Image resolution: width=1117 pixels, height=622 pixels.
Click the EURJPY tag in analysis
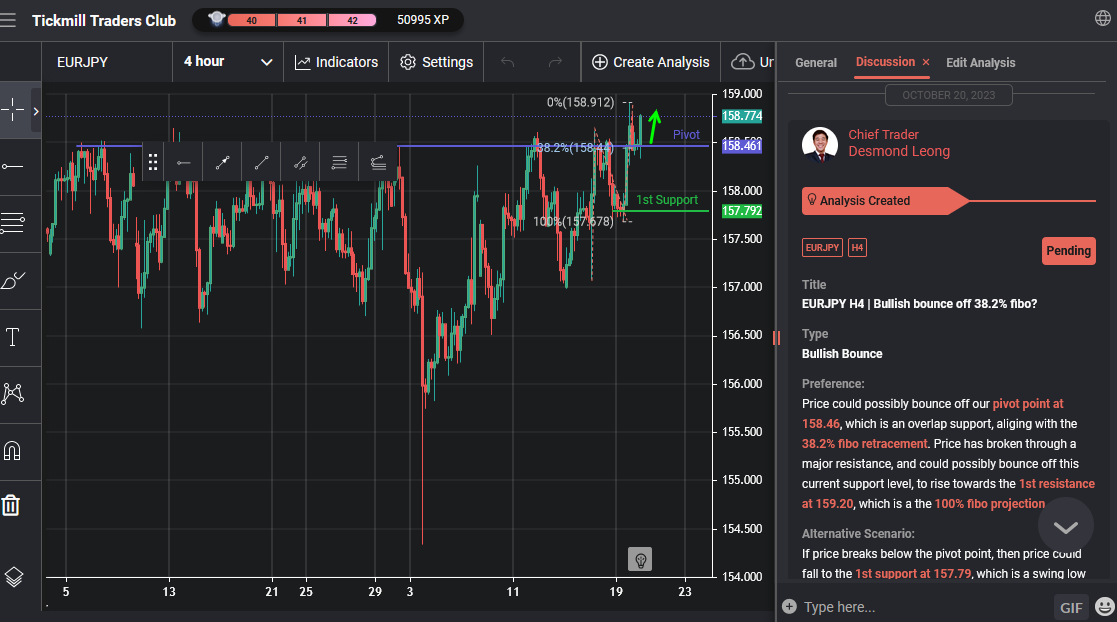822,247
